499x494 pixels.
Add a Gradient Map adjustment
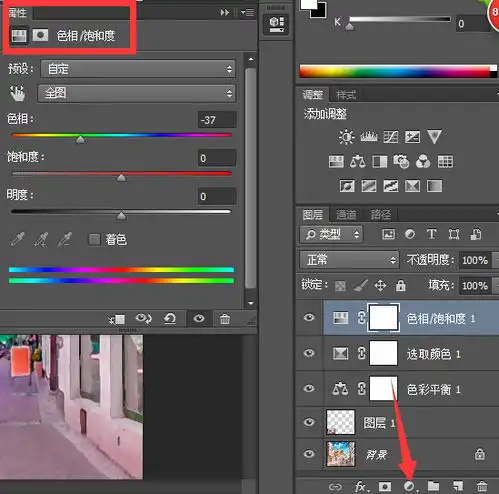[x=434, y=186]
